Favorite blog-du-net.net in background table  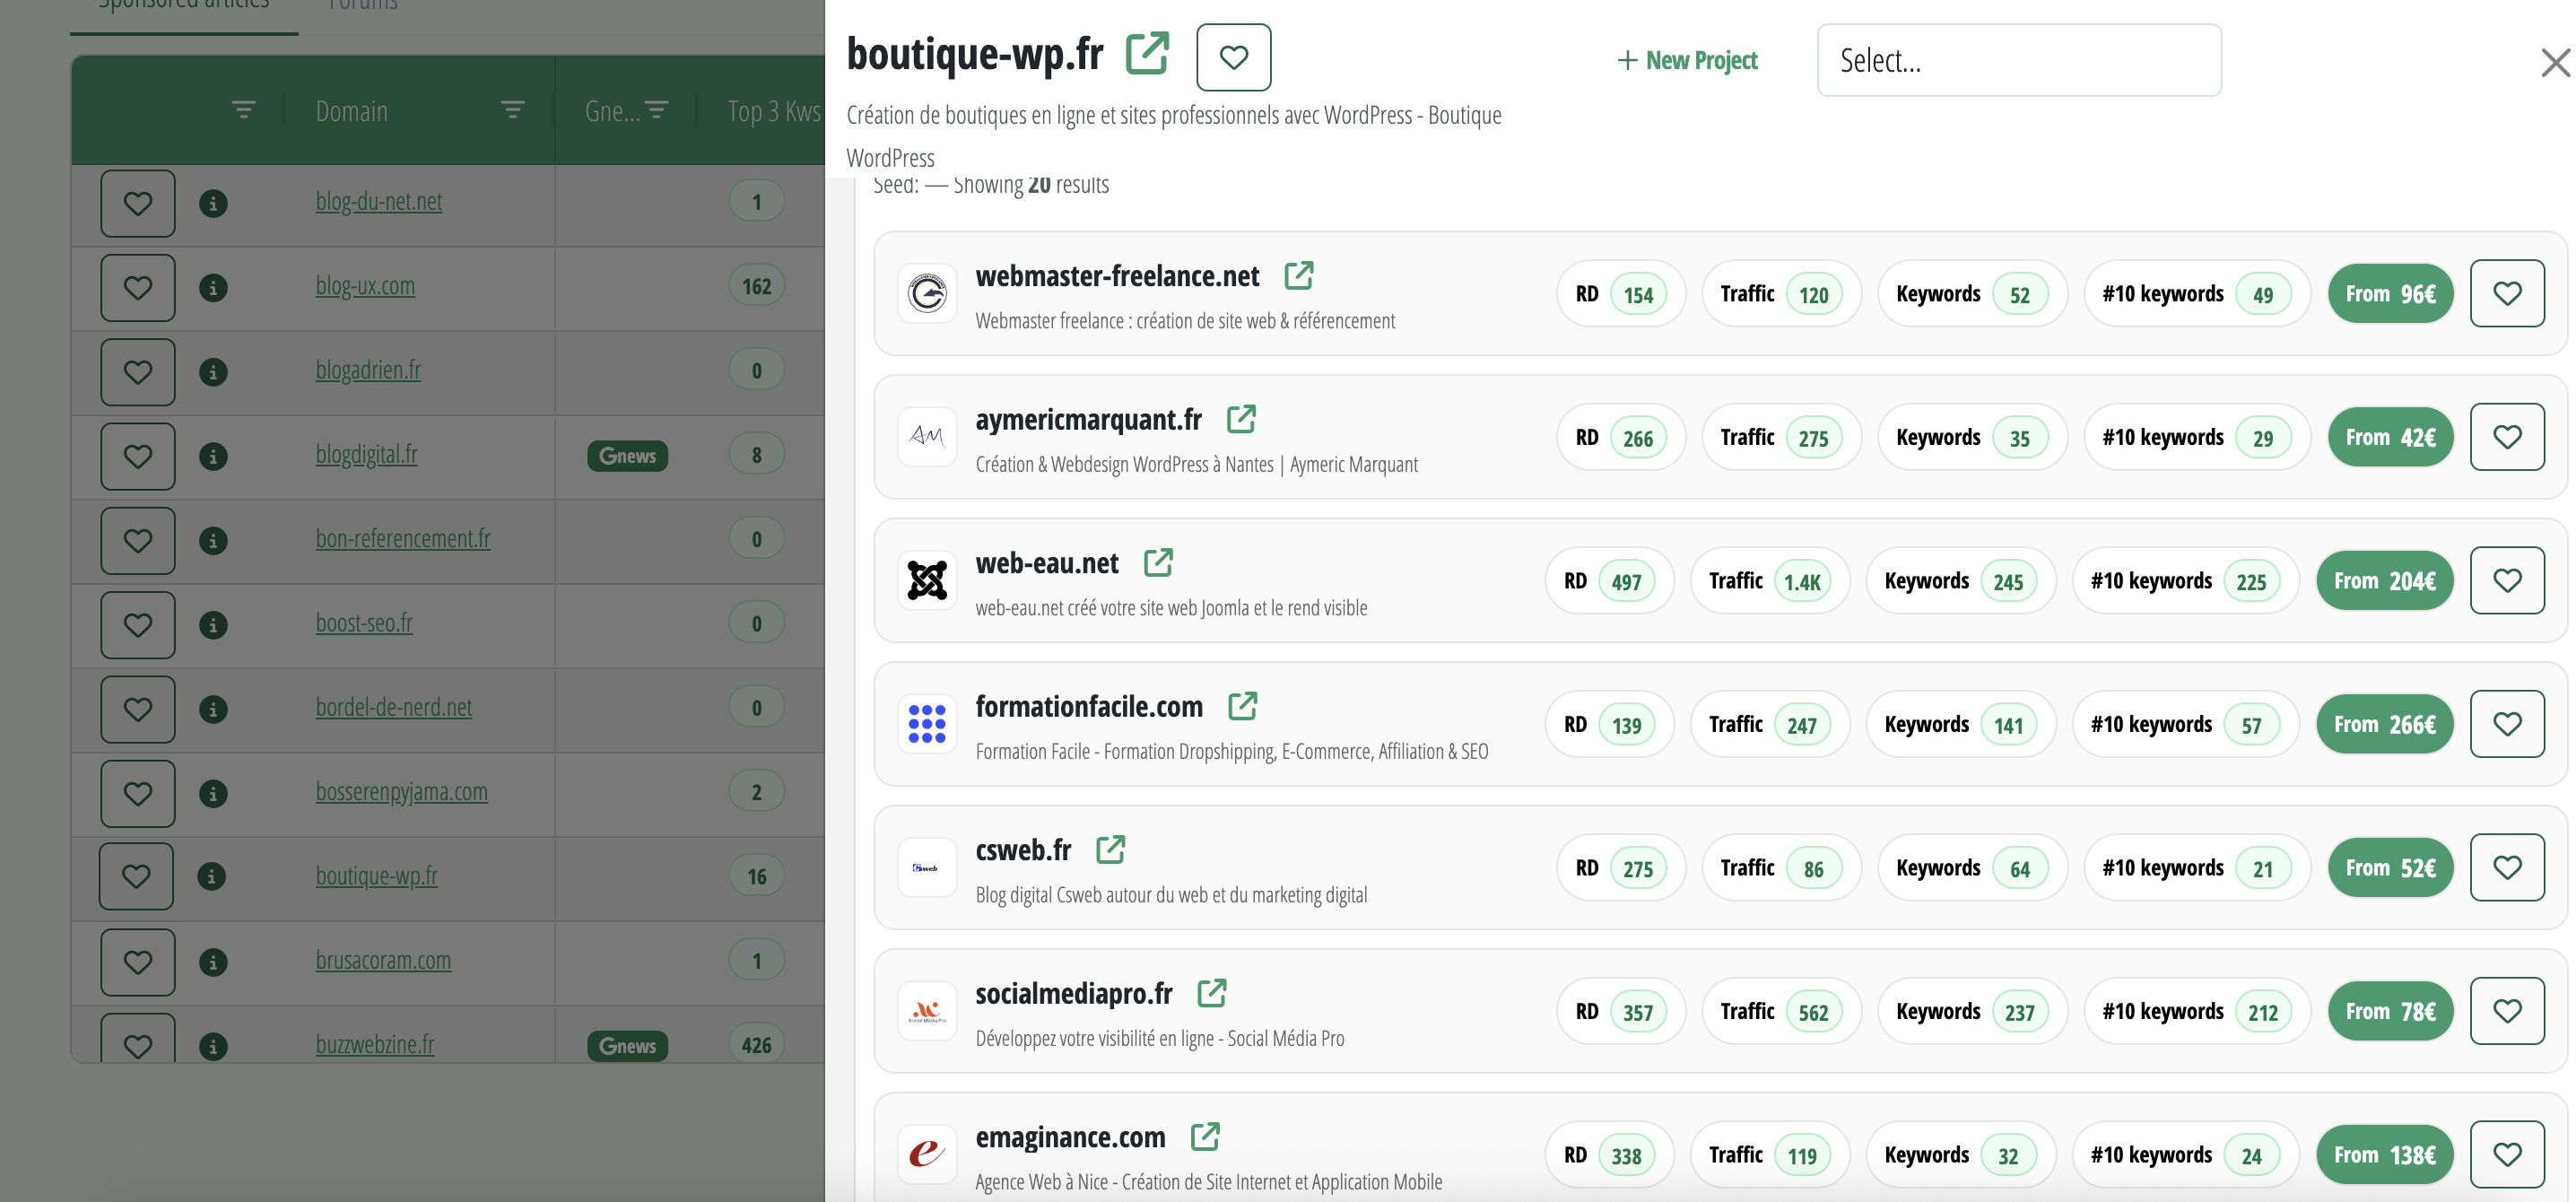coord(138,203)
